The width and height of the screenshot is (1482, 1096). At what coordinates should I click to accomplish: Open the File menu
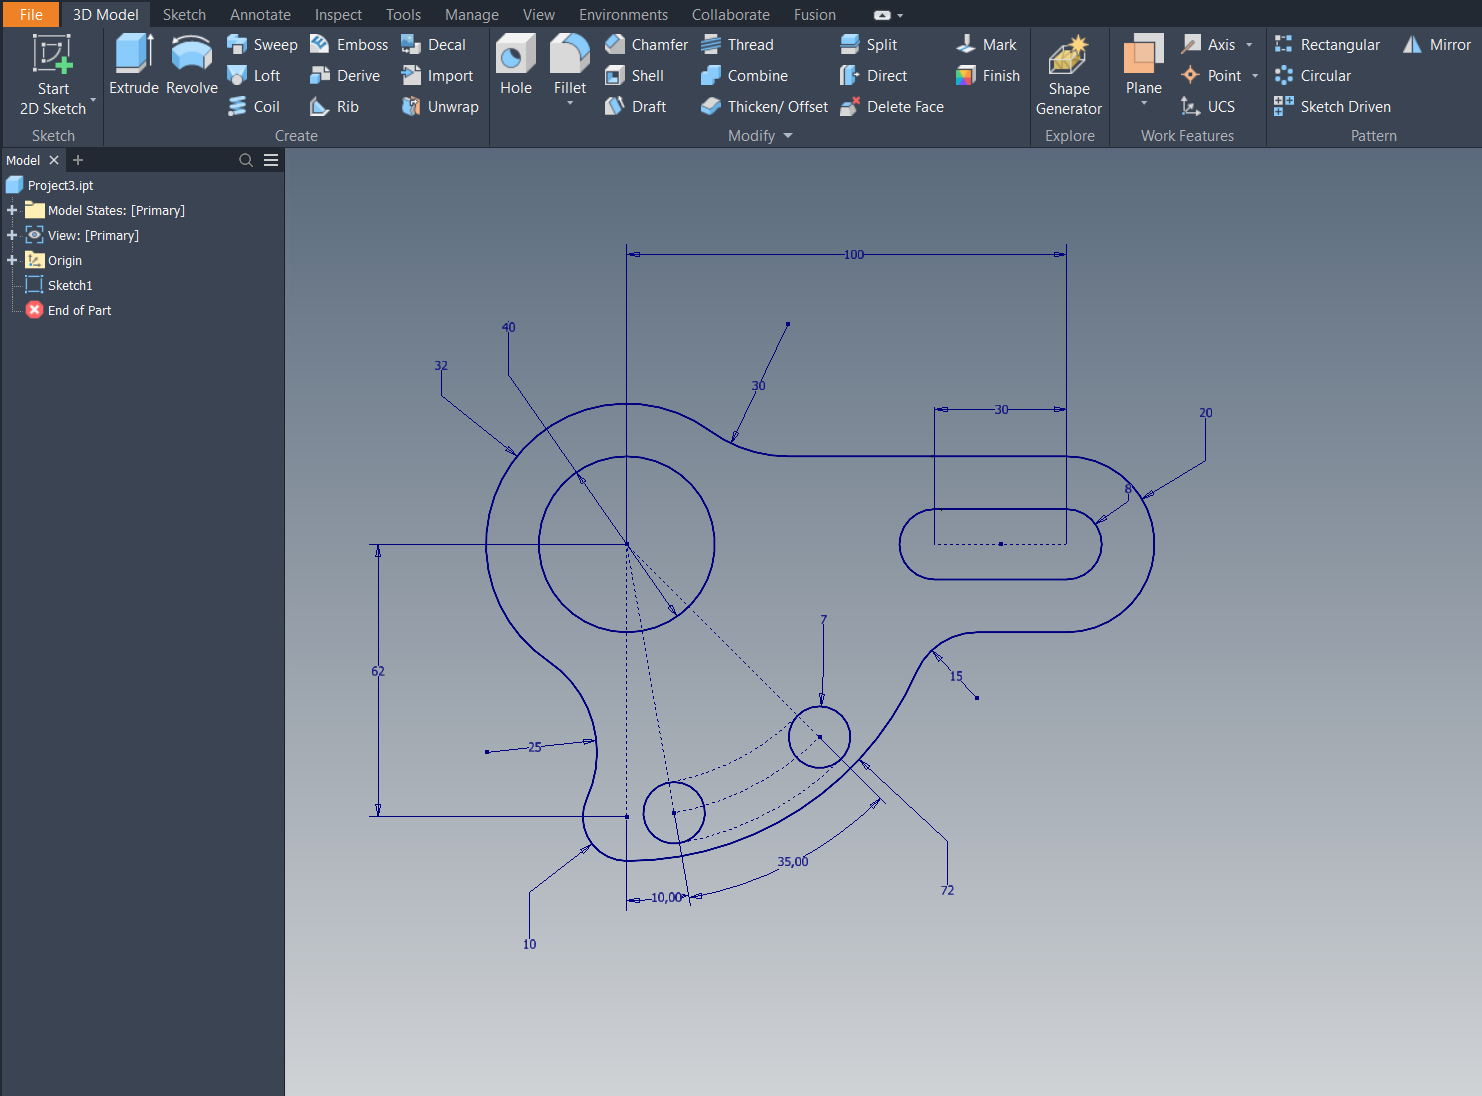pos(31,14)
